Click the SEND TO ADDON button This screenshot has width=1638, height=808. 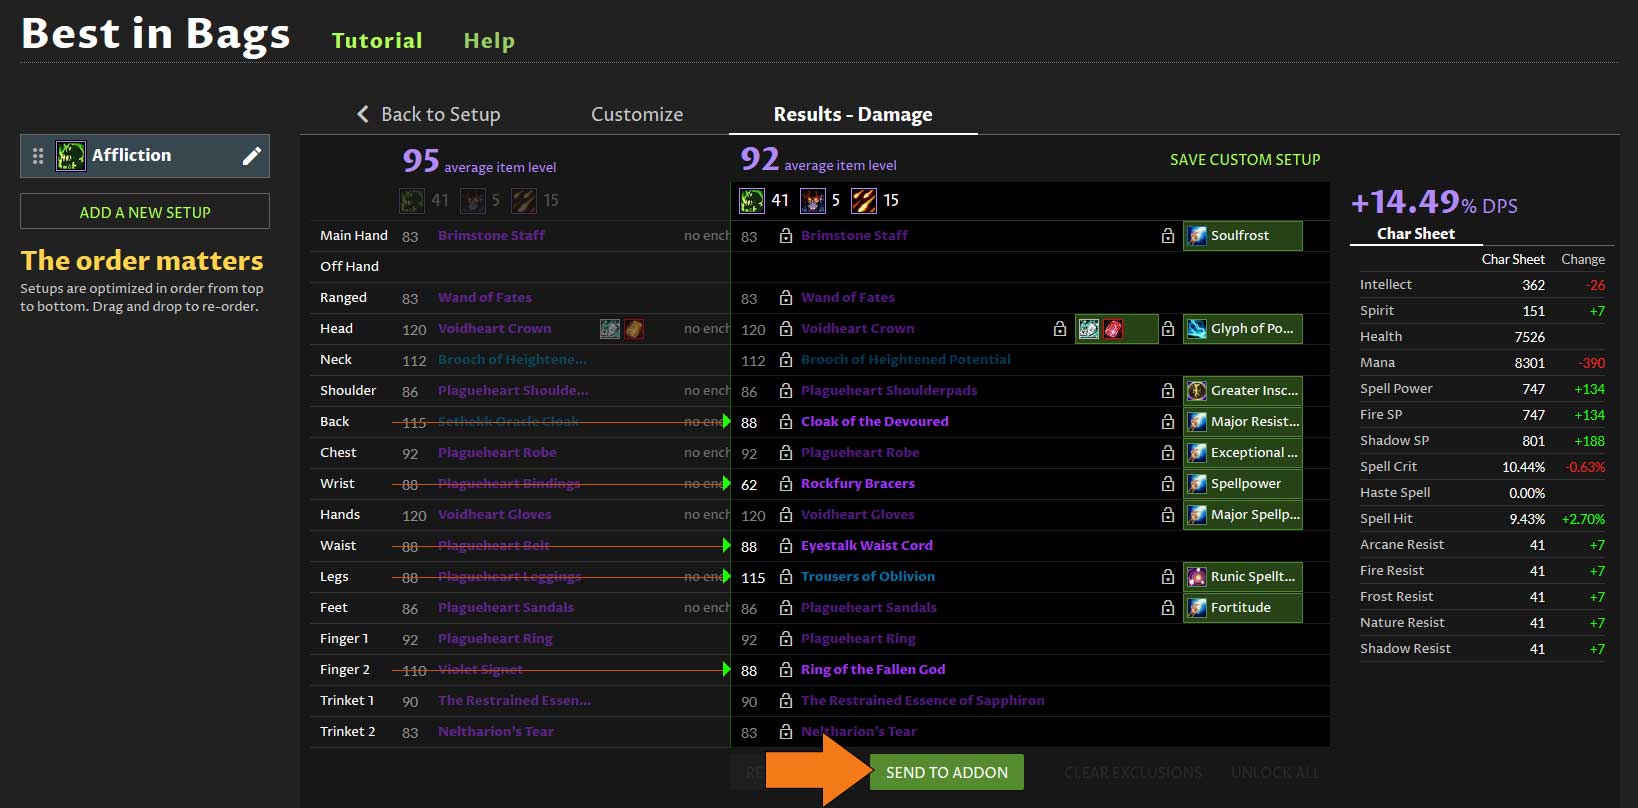coord(947,773)
